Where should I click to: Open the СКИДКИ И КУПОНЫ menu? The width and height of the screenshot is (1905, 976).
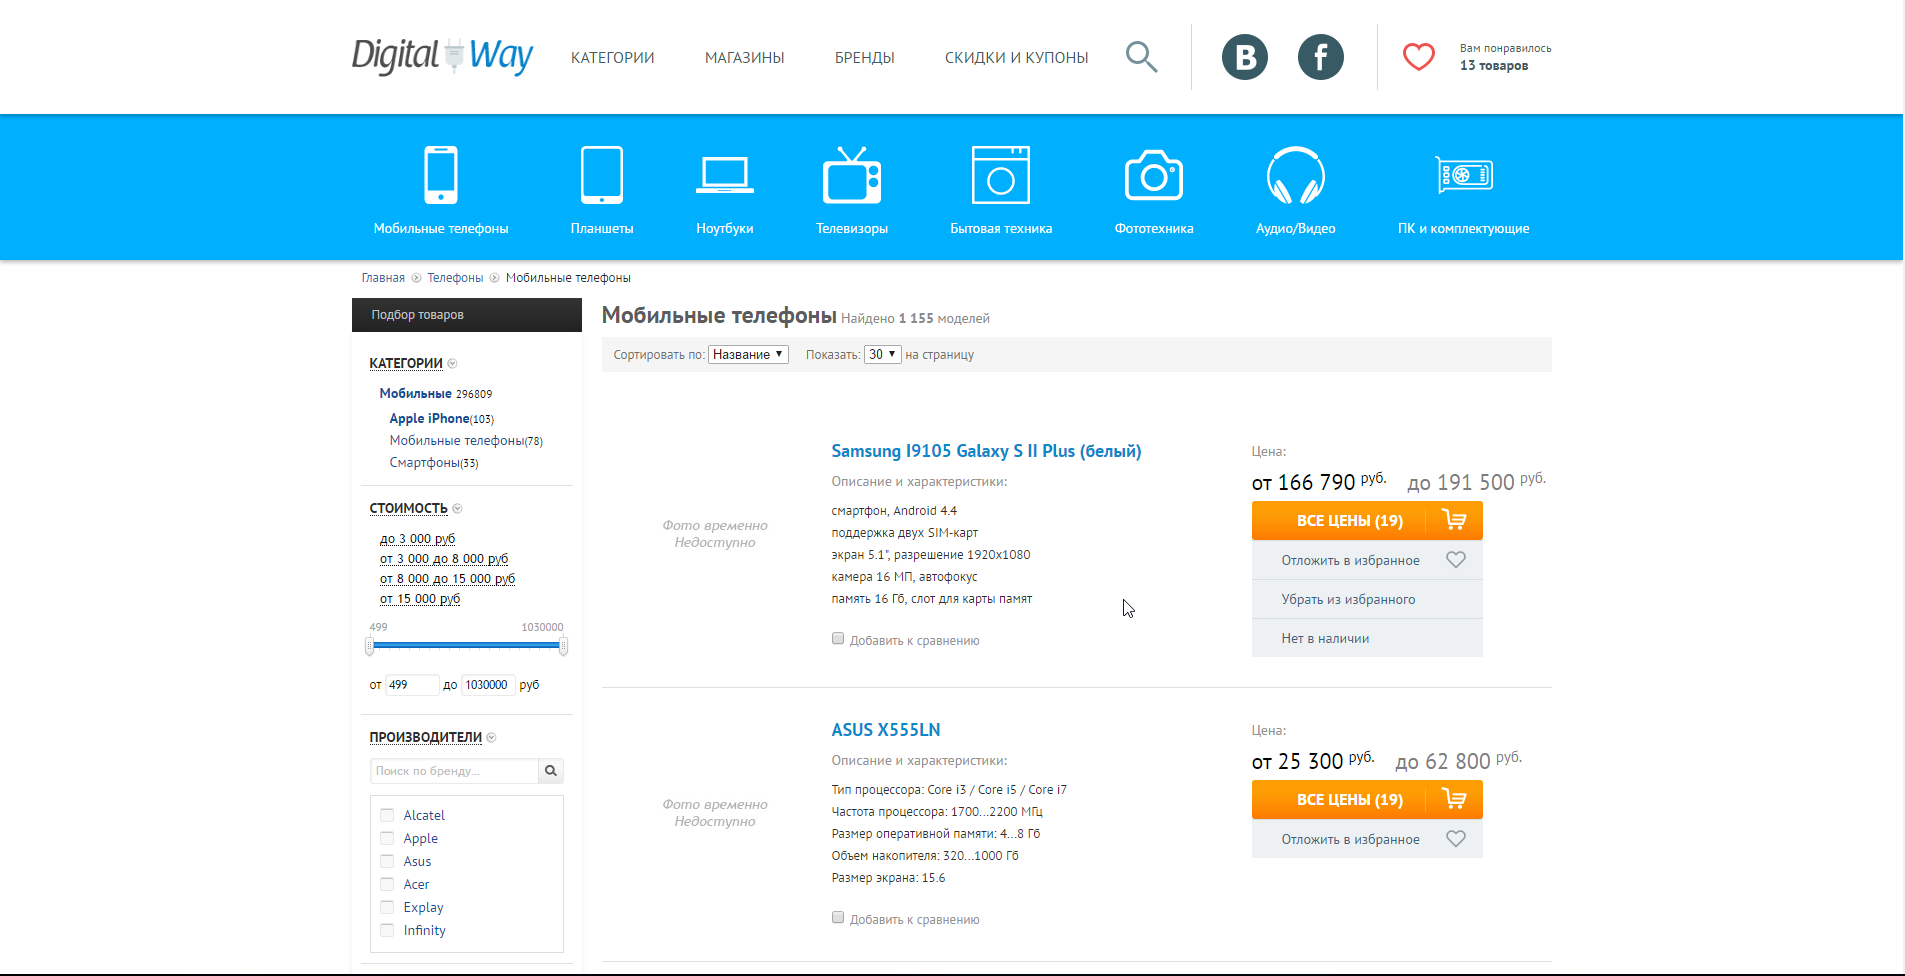1016,58
